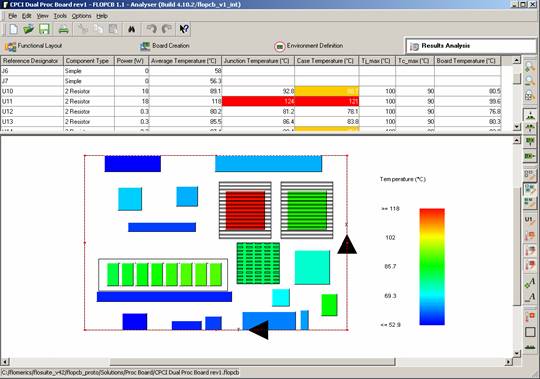This screenshot has height=379, width=540.
Task: Click the Print toolbar icon
Action: (63, 30)
